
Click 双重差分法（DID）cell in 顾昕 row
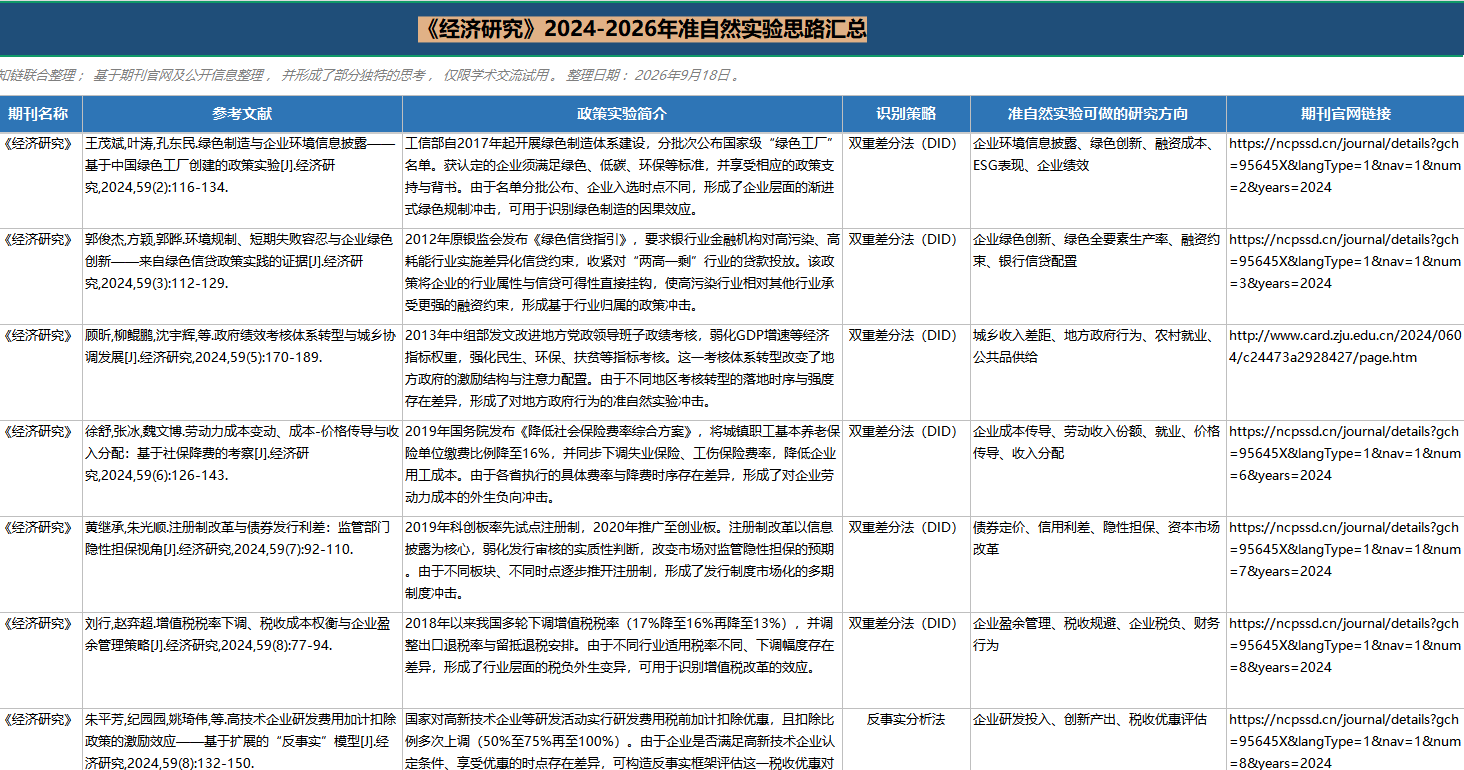coord(906,372)
